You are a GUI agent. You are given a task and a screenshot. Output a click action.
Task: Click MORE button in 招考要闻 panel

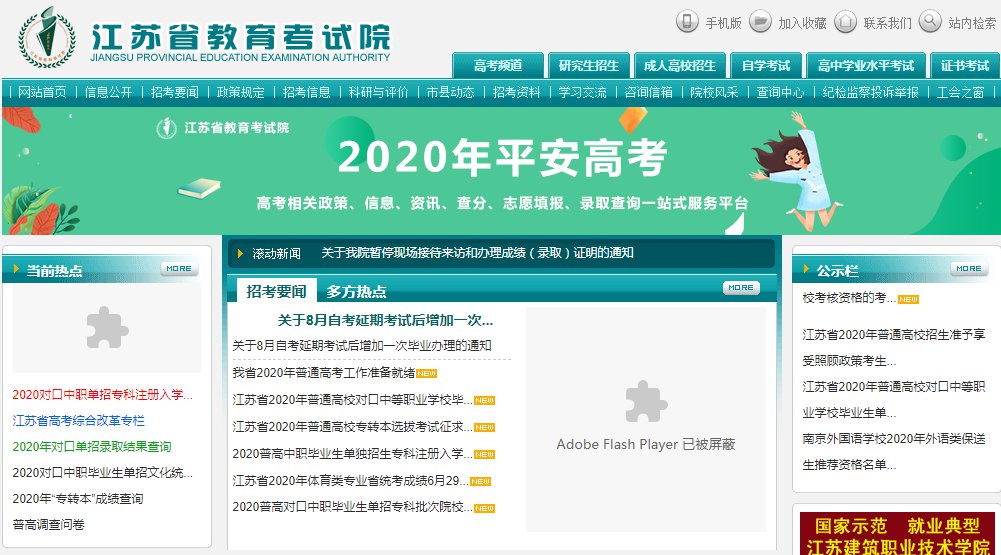click(741, 287)
